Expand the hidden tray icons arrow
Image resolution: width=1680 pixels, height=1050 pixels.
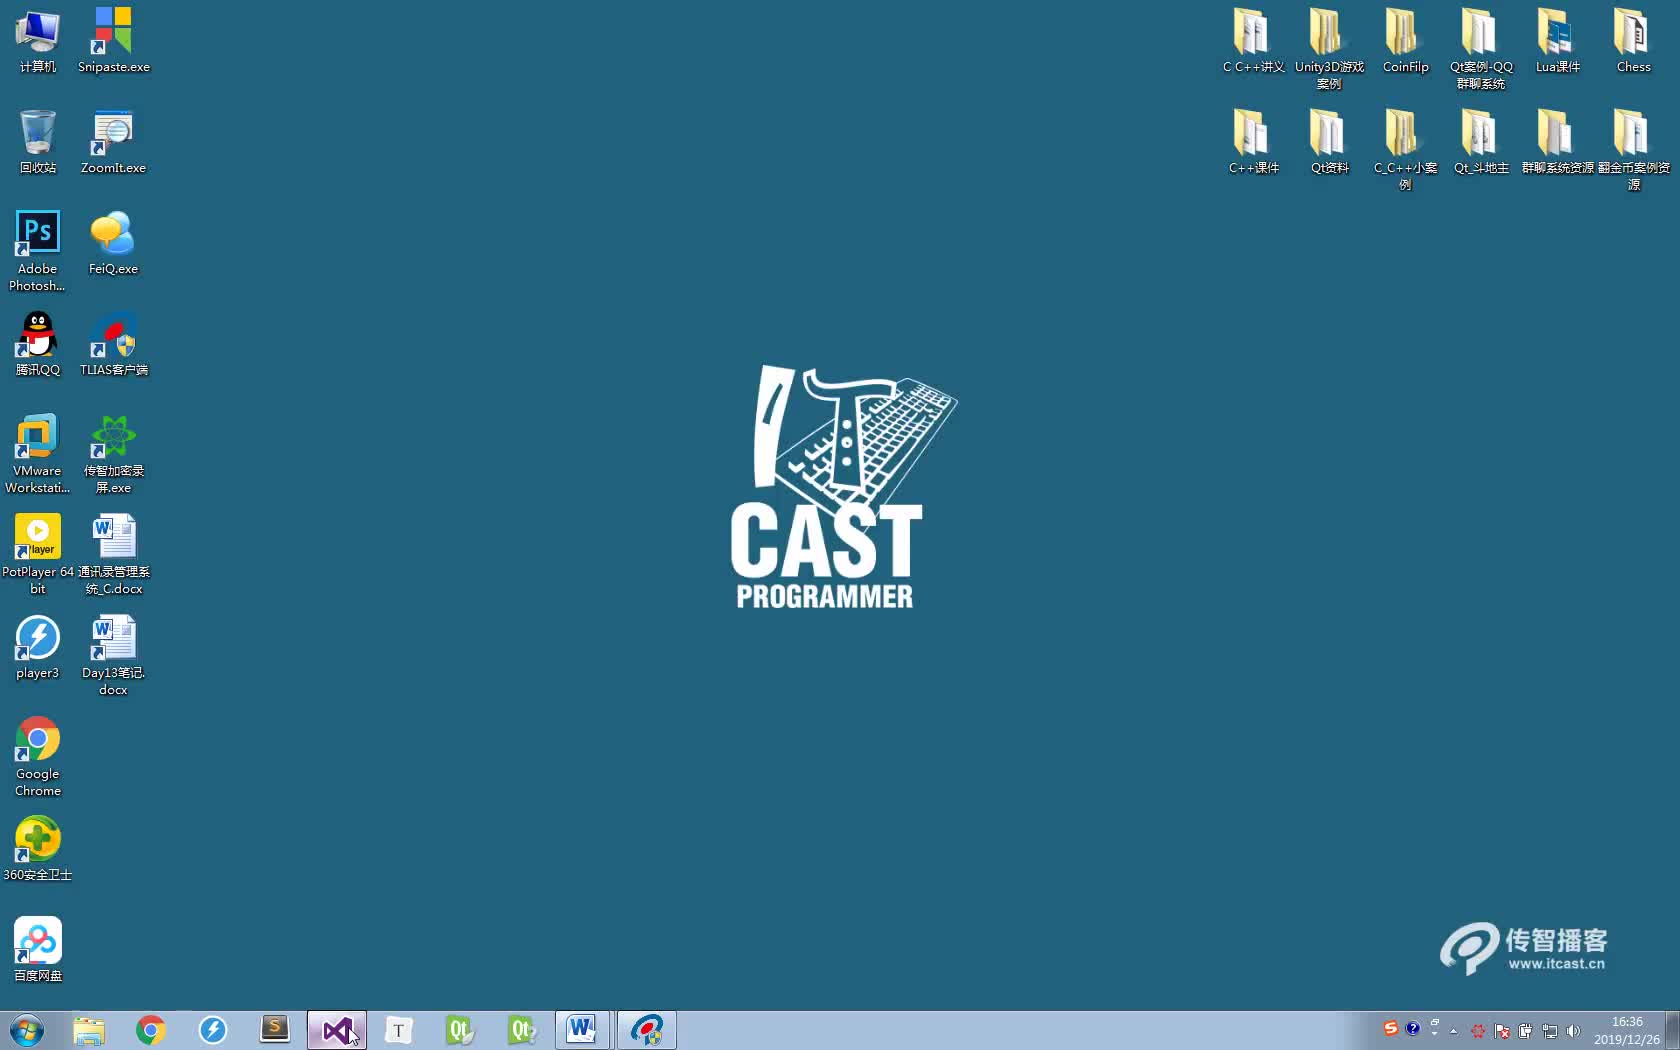(x=1454, y=1031)
